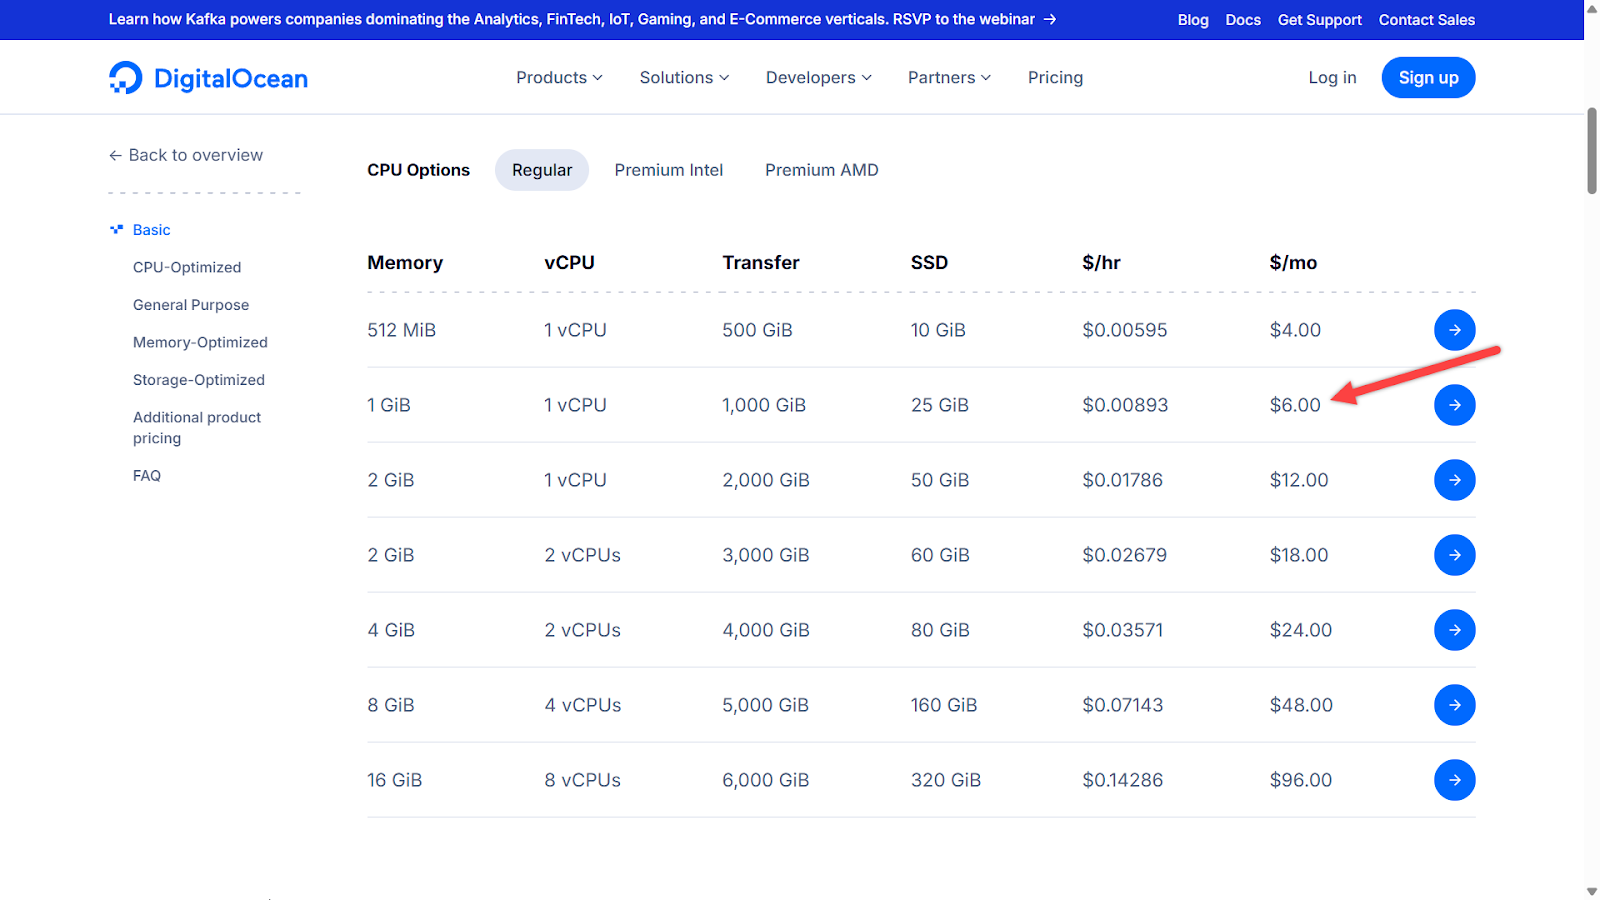
Task: Click the DigitalOcean logo
Action: [208, 78]
